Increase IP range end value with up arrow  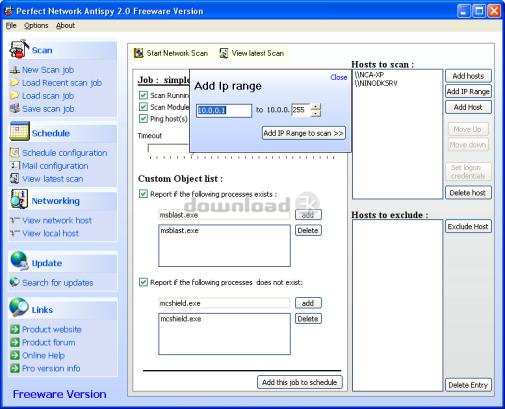pos(315,107)
